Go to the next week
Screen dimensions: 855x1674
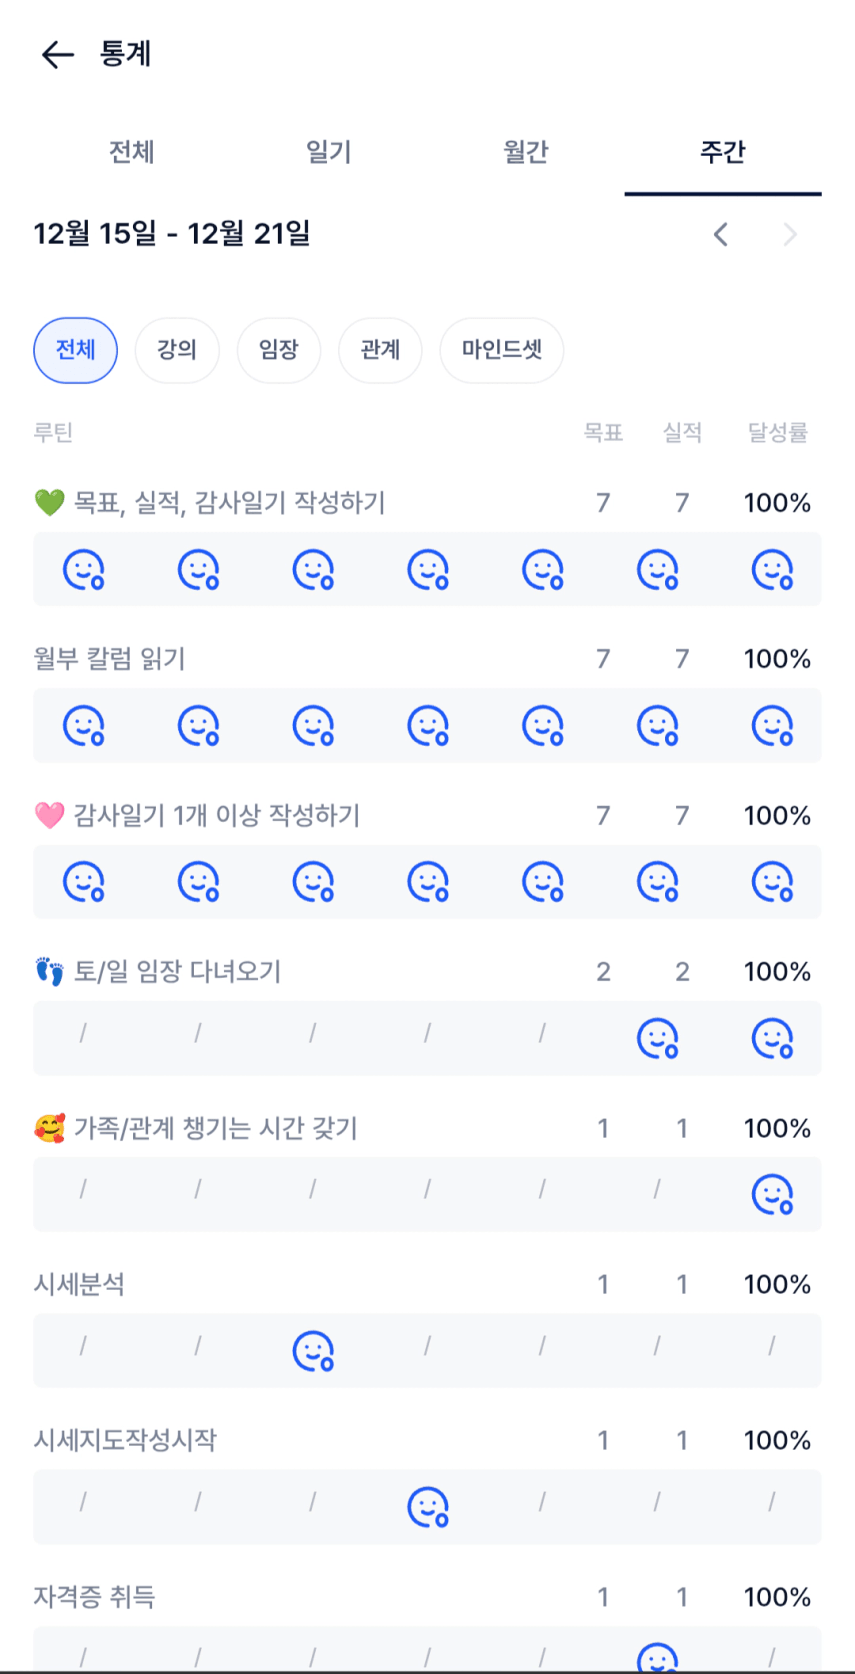790,235
